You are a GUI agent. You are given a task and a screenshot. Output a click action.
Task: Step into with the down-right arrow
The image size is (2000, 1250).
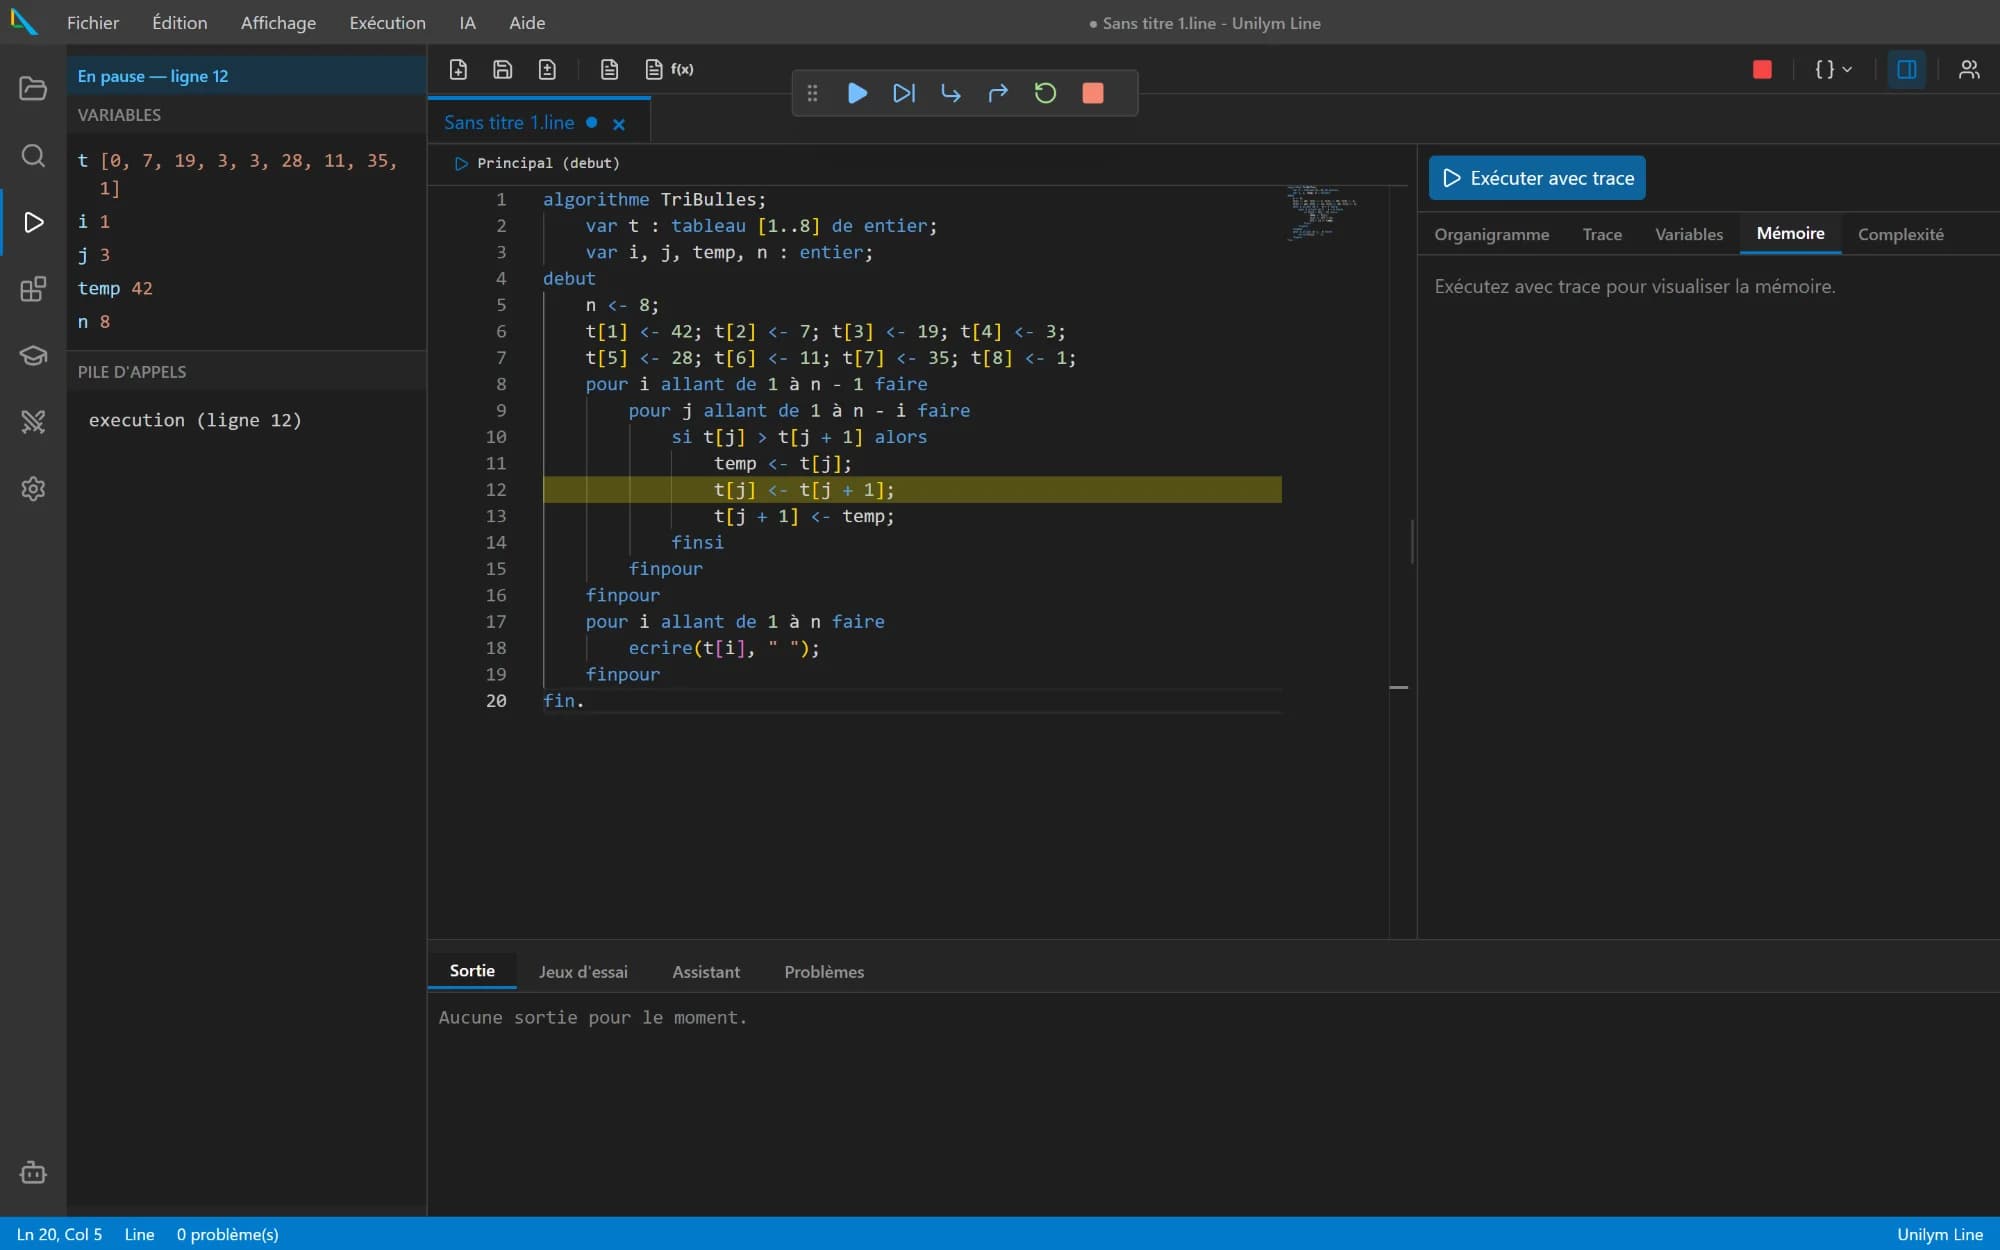(x=951, y=93)
